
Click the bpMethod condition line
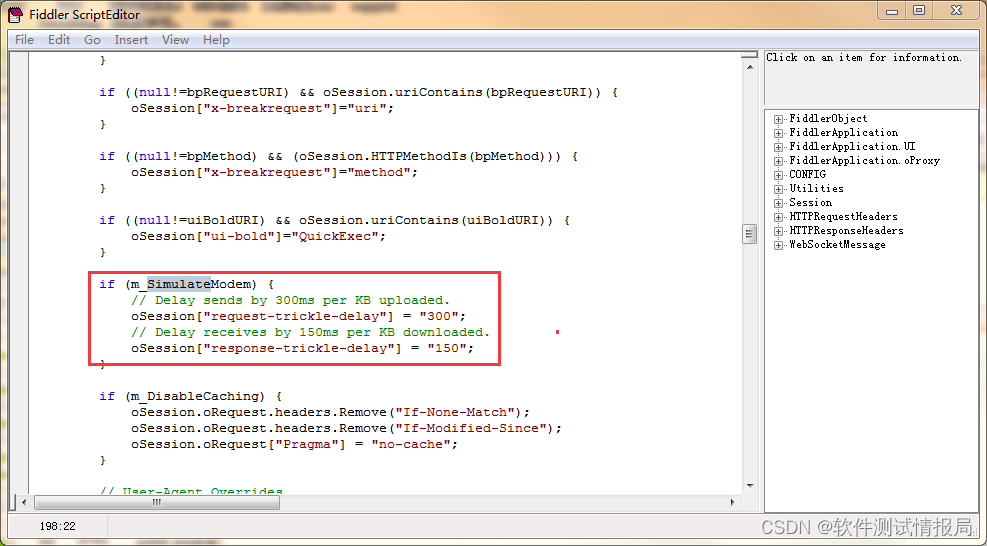tap(339, 156)
